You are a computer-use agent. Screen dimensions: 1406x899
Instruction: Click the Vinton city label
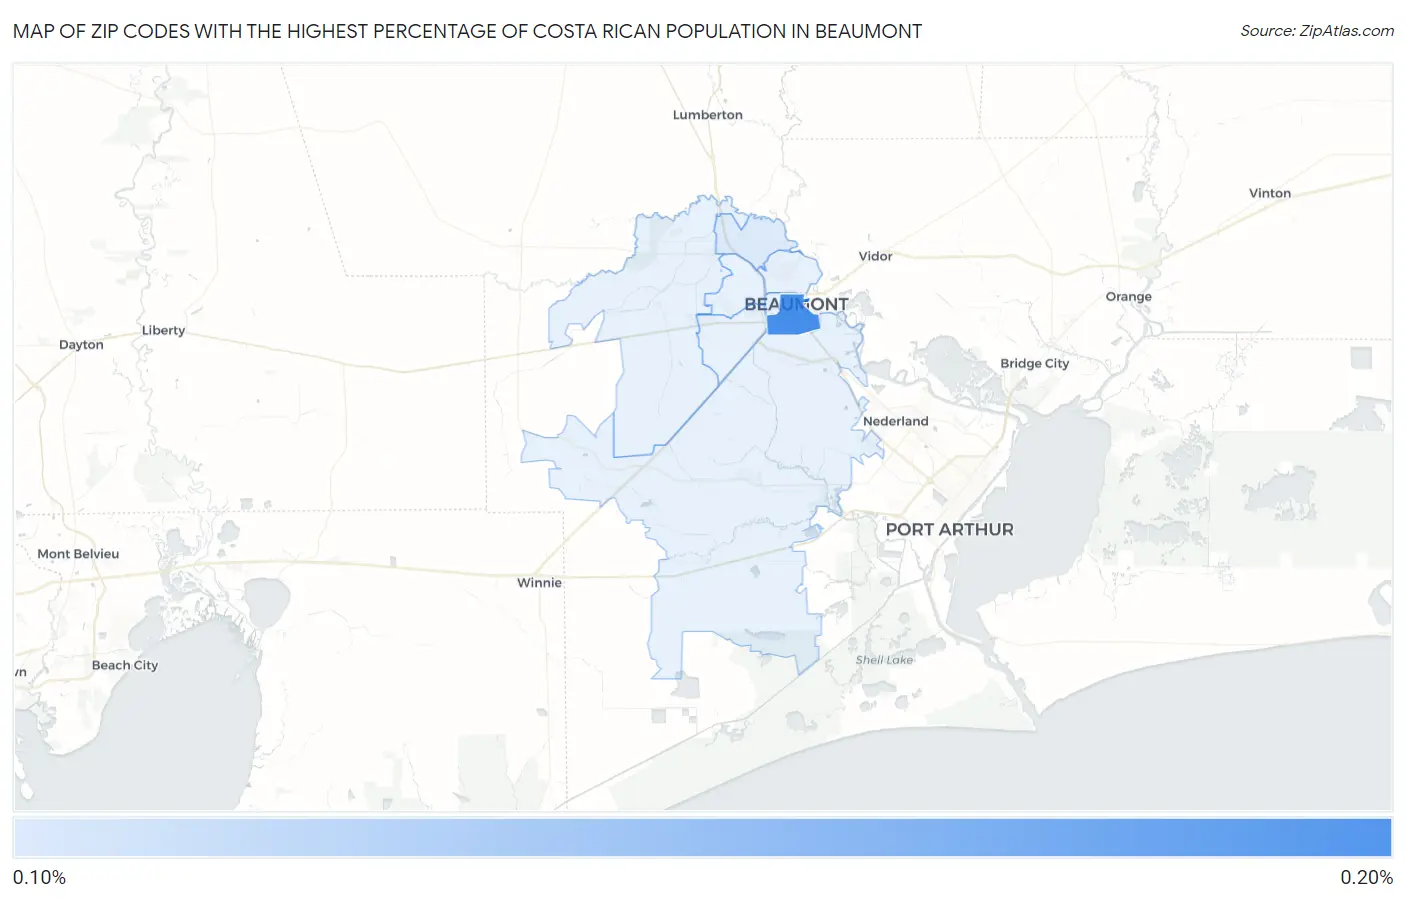1270,193
